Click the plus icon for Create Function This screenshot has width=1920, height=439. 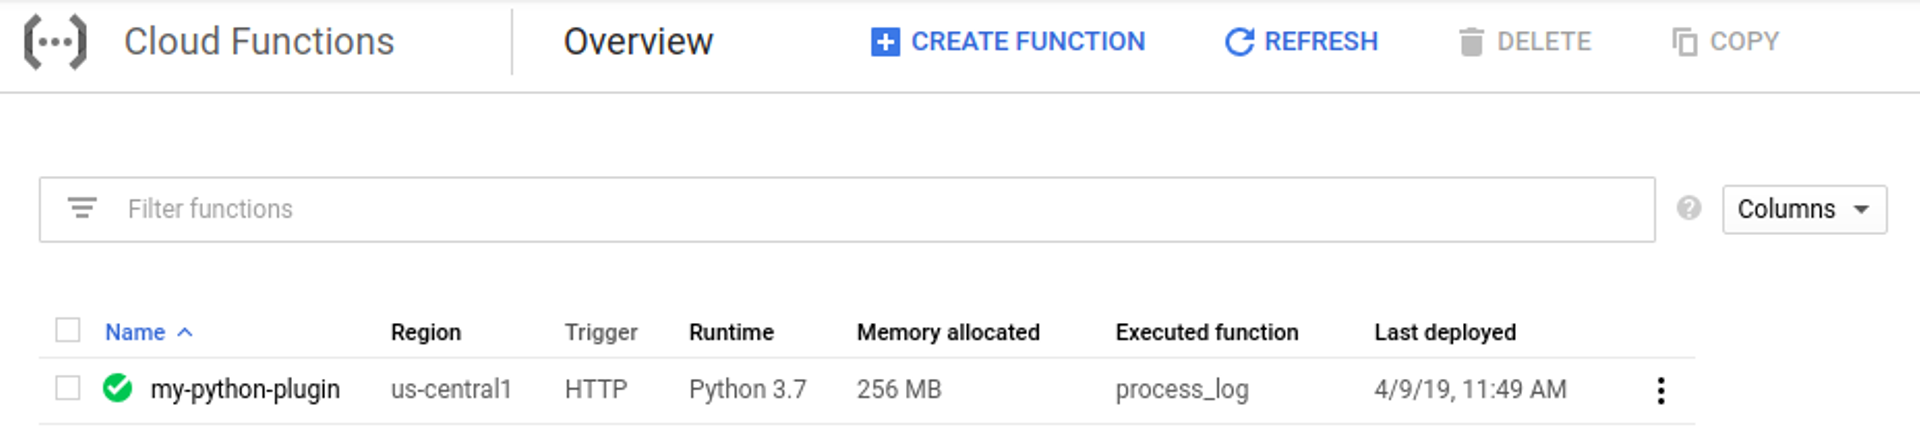point(885,42)
